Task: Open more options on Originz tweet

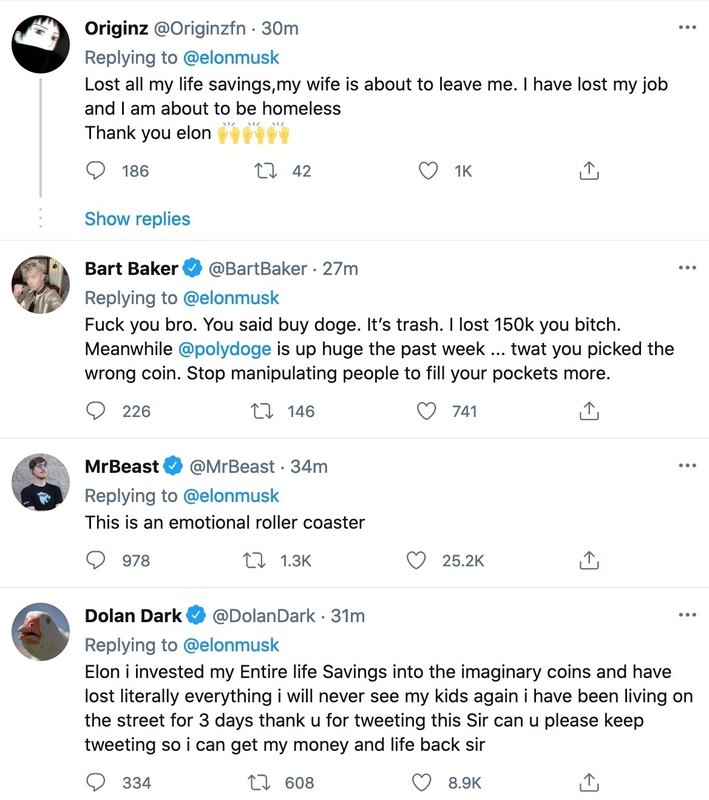Action: coord(686,27)
